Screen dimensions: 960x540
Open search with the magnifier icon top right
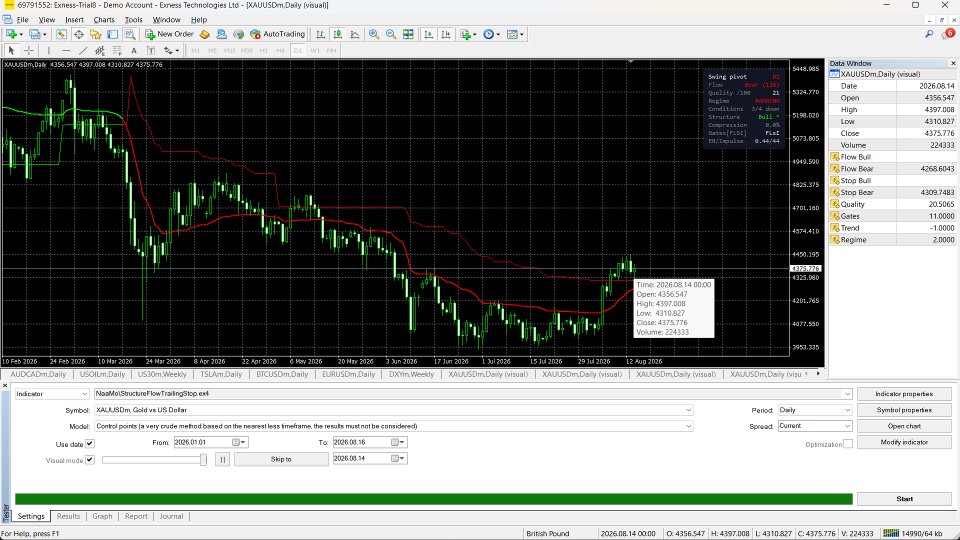929,34
